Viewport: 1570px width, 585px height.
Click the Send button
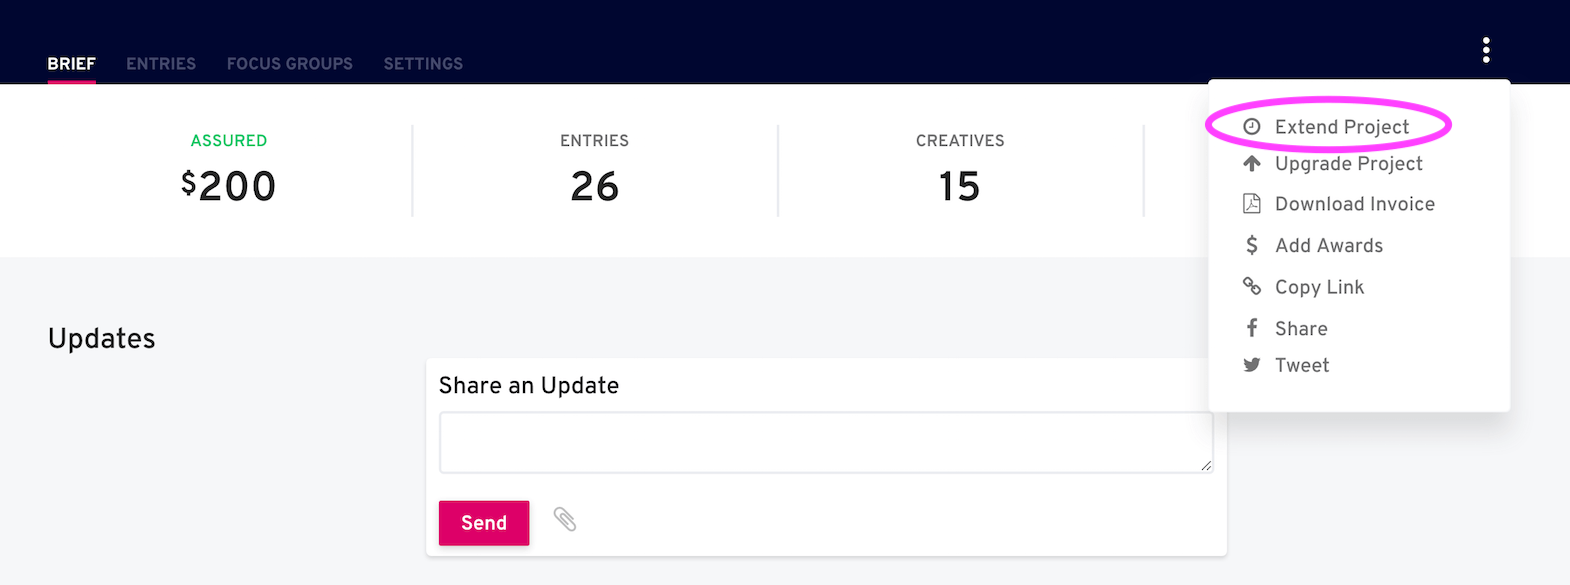pos(483,522)
